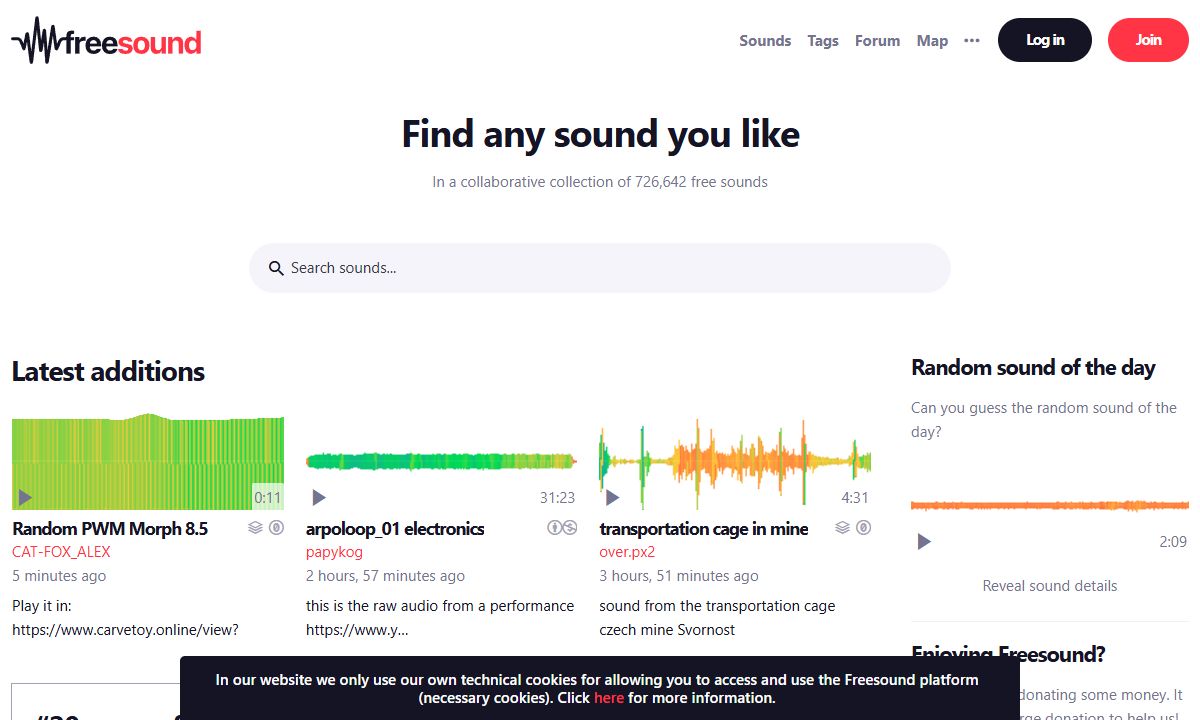Click the pack icon beside transportation cage in mine

coord(842,528)
